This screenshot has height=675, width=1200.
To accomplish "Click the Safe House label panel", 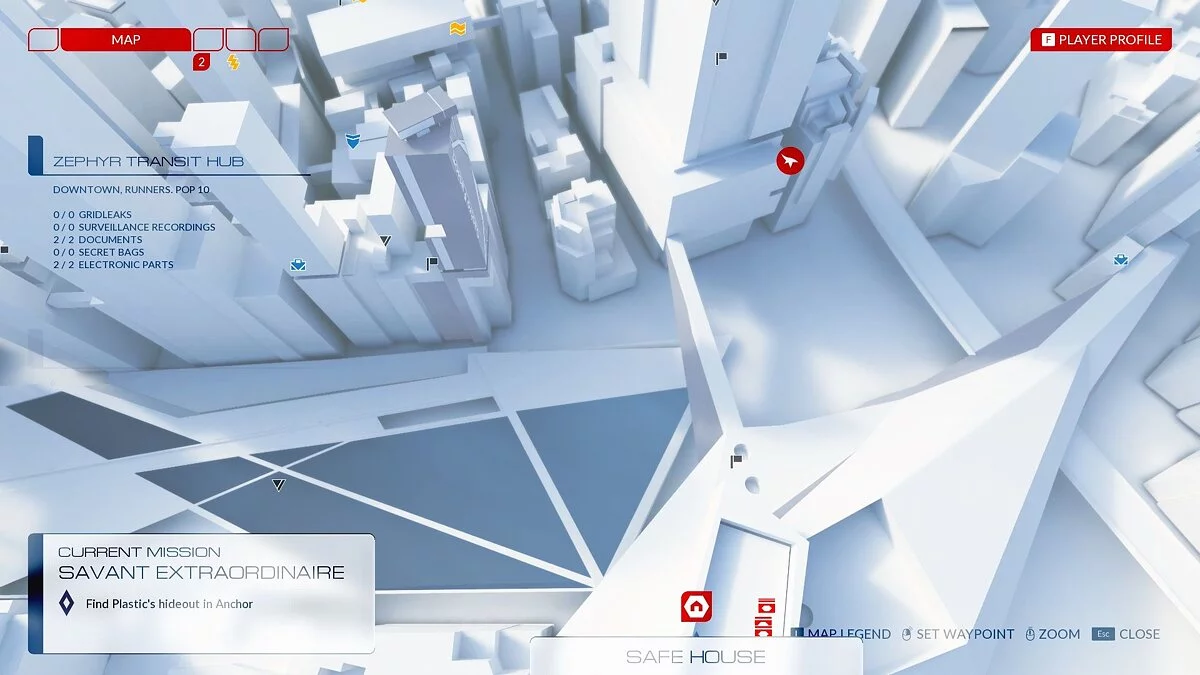I will point(696,656).
